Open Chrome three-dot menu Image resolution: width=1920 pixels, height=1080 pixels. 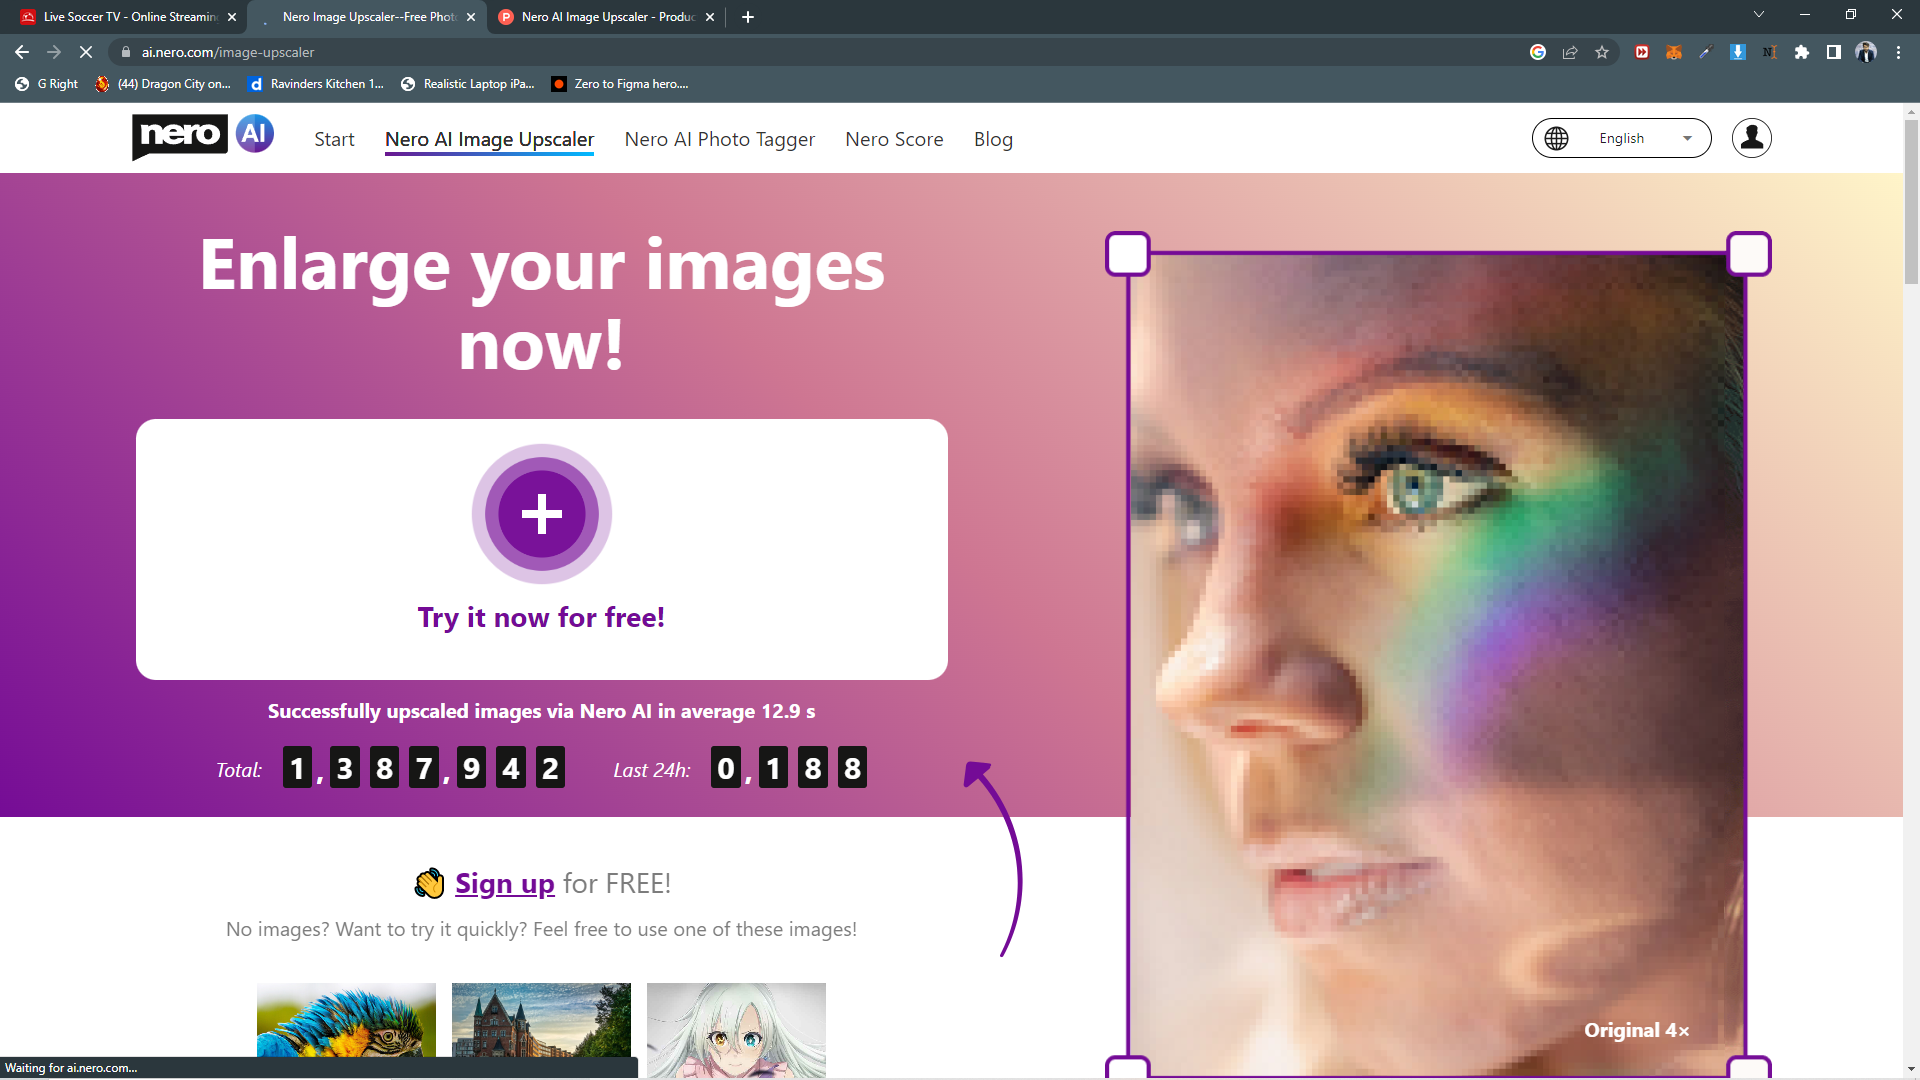pos(1898,52)
